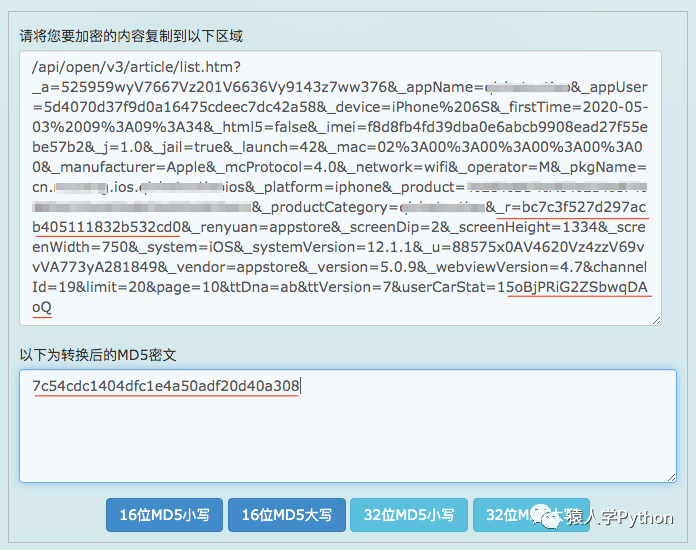Screen dimensions: 696x550
Task: Click the _network=wifi parameter text
Action: pos(403,167)
